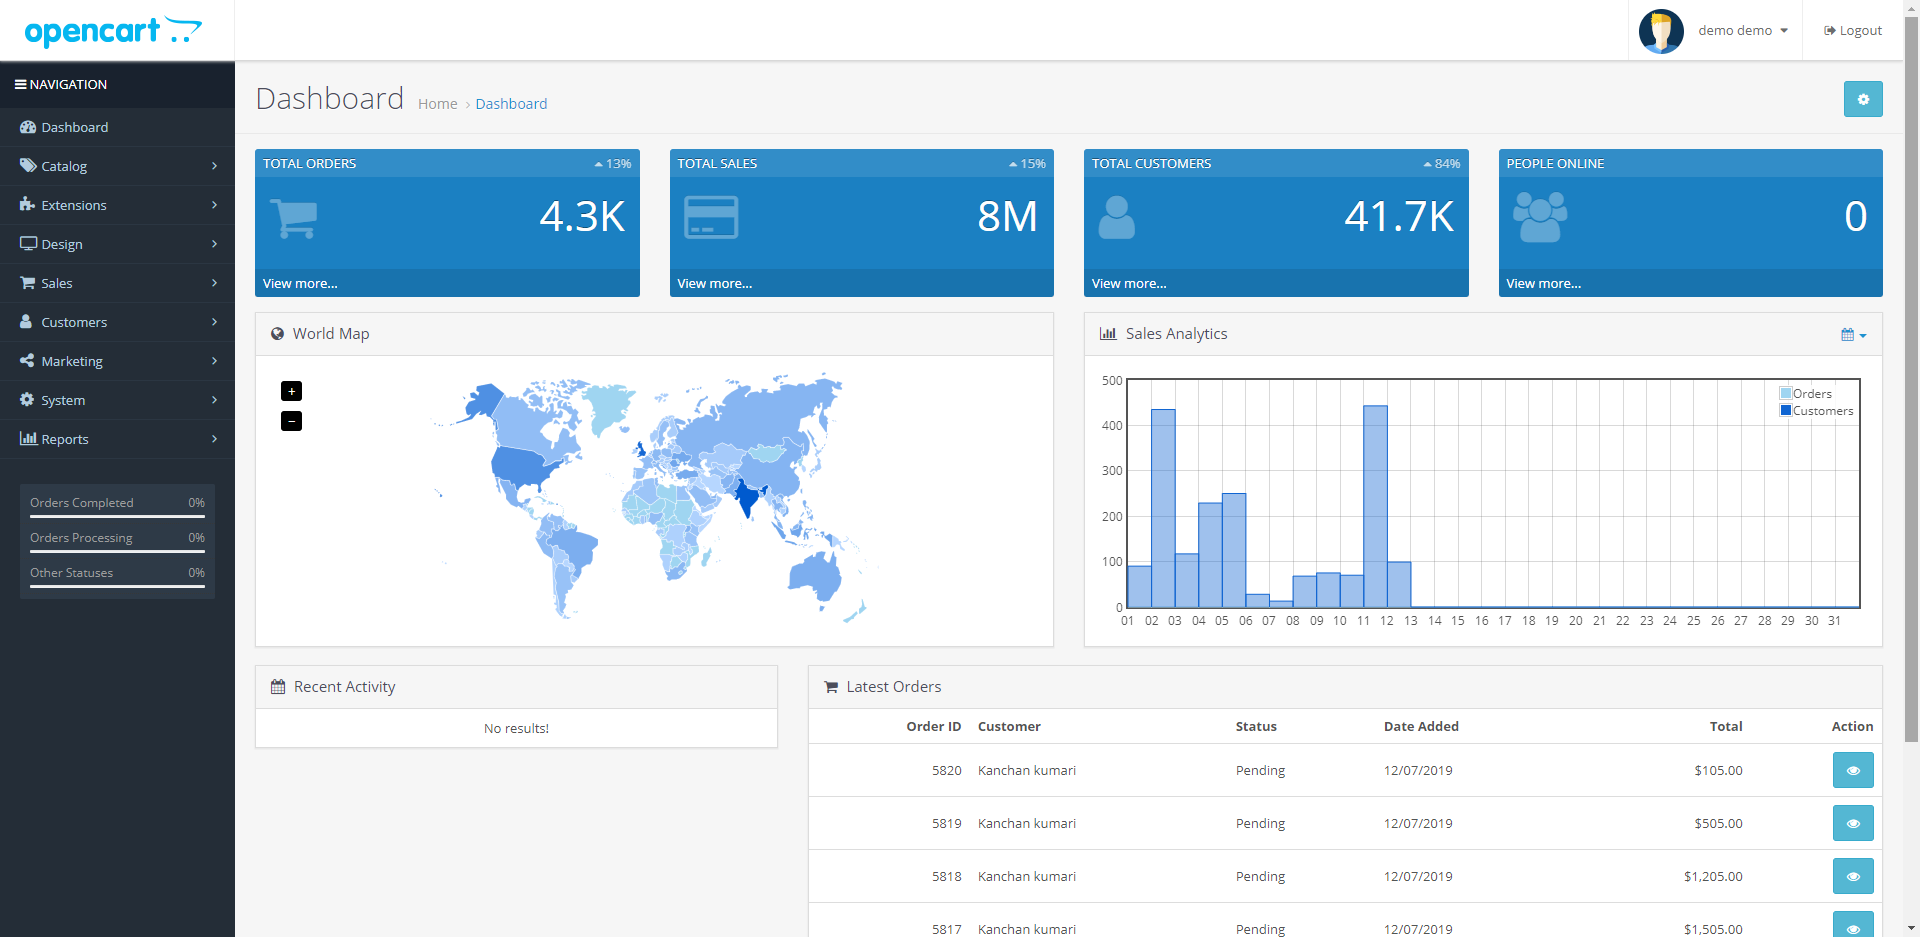1920x937 pixels.
Task: Click order ID 5820 cell
Action: click(x=946, y=771)
